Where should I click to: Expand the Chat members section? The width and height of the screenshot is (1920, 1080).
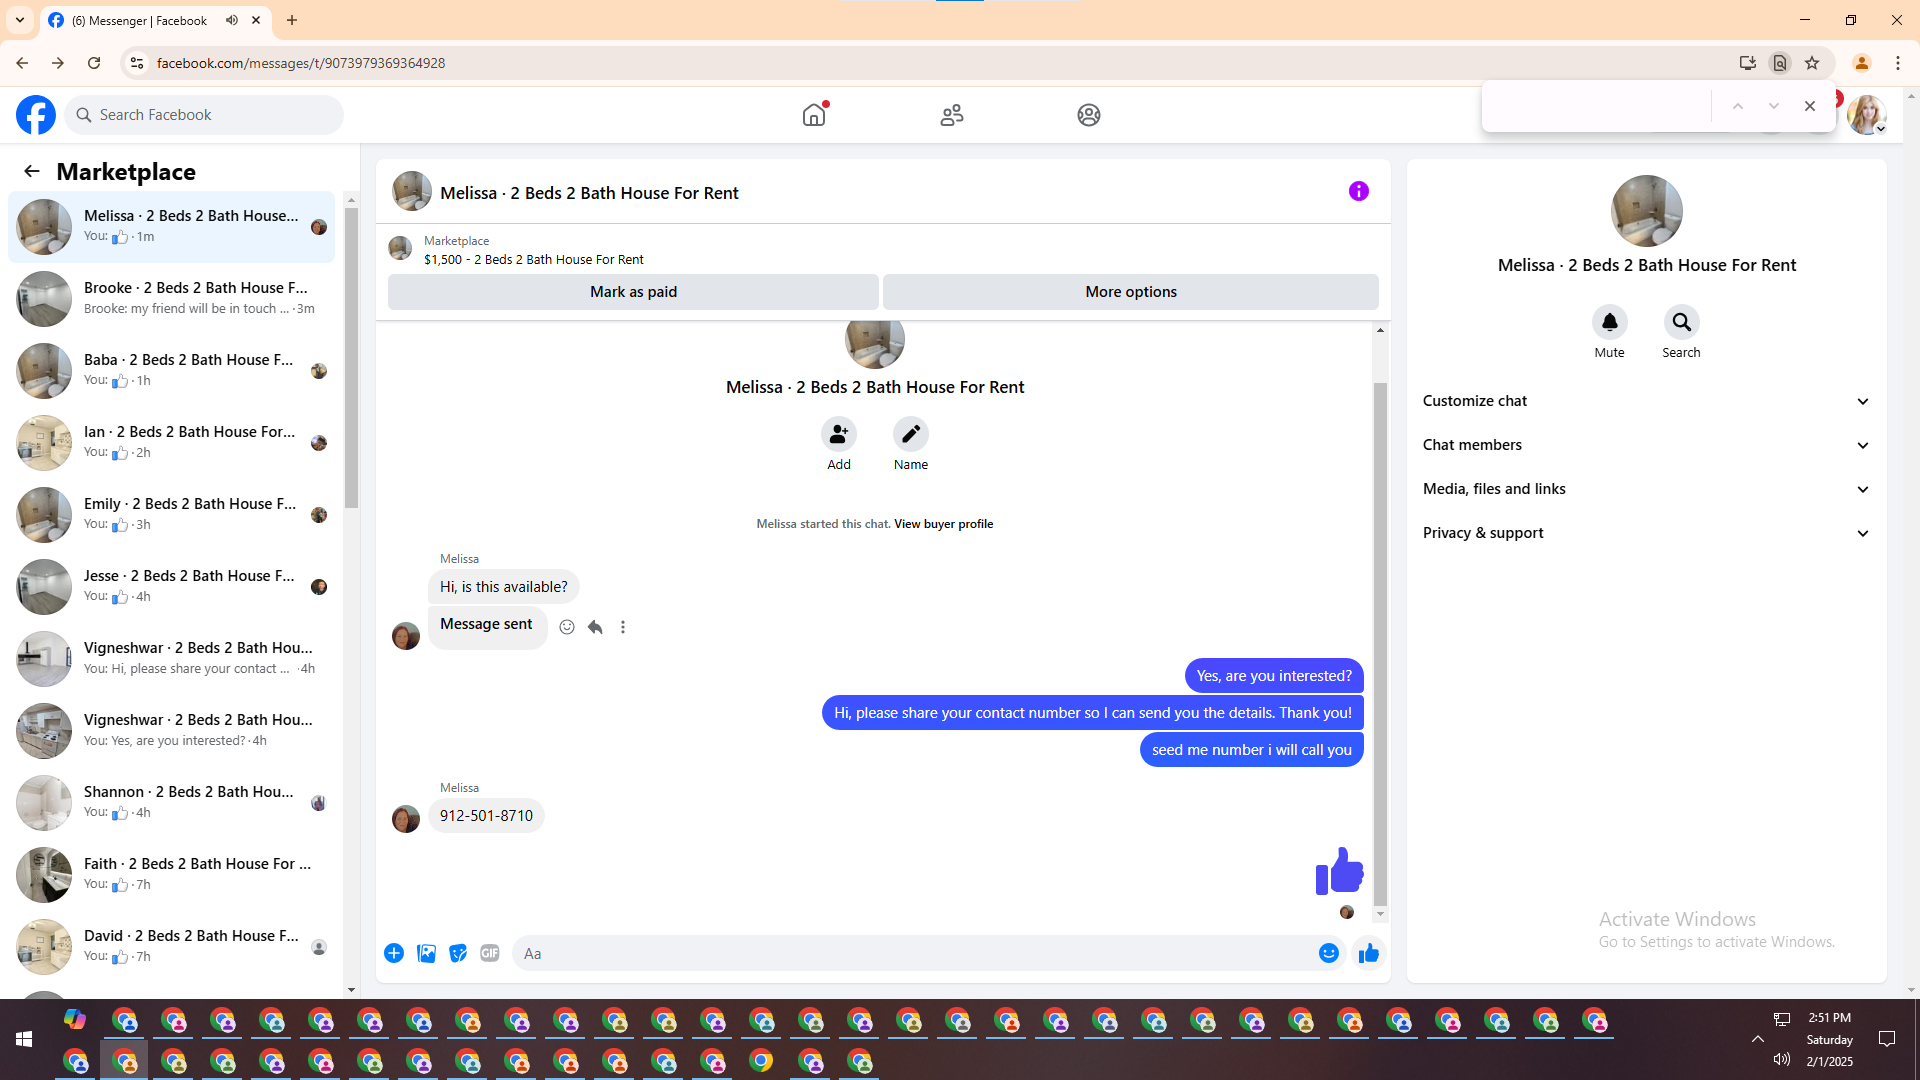(x=1646, y=445)
